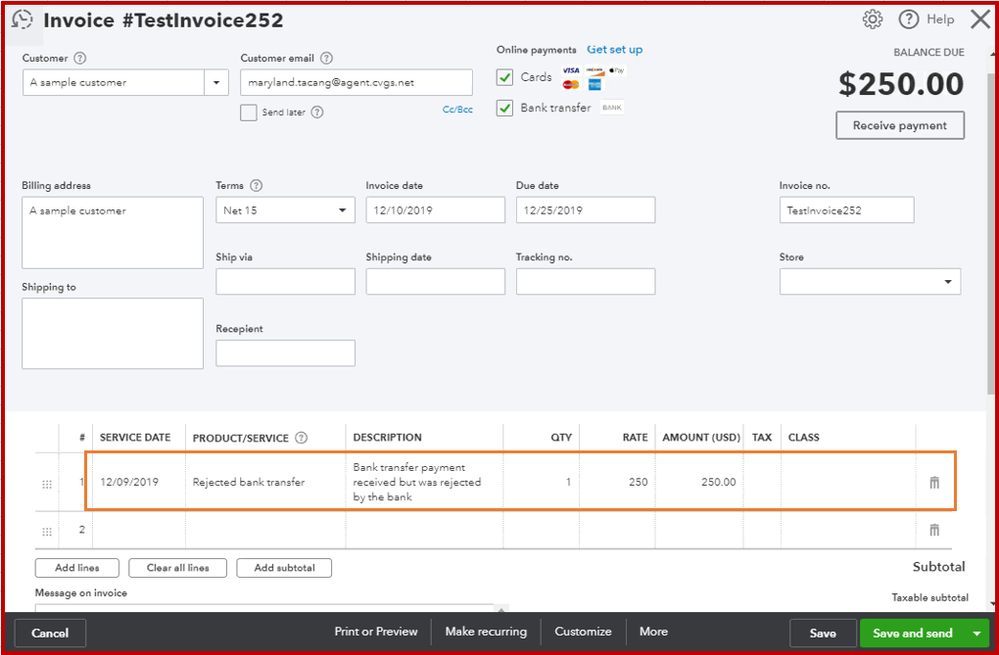Screen dimensions: 999x655
Task: Click the Due date field
Action: click(586, 210)
